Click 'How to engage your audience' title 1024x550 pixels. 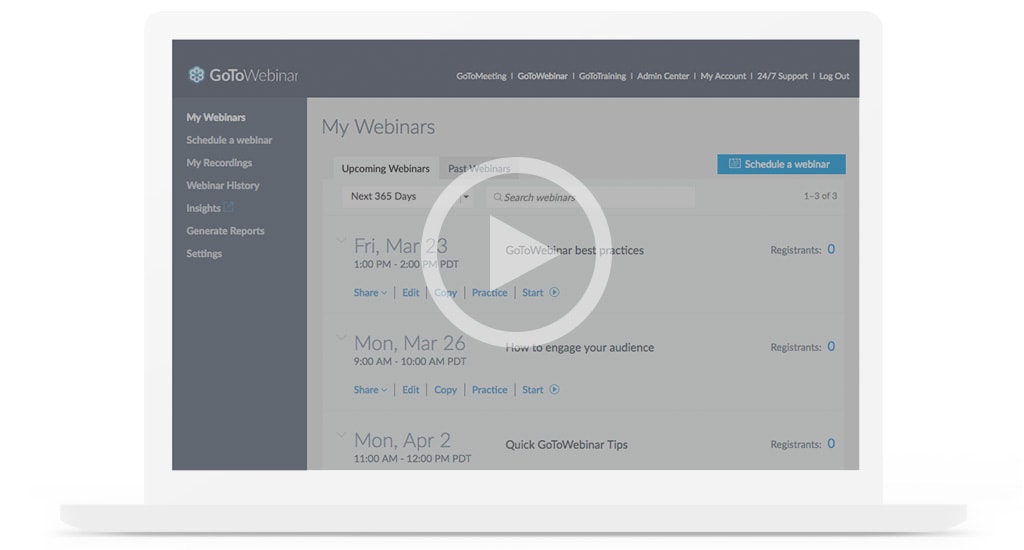(579, 348)
